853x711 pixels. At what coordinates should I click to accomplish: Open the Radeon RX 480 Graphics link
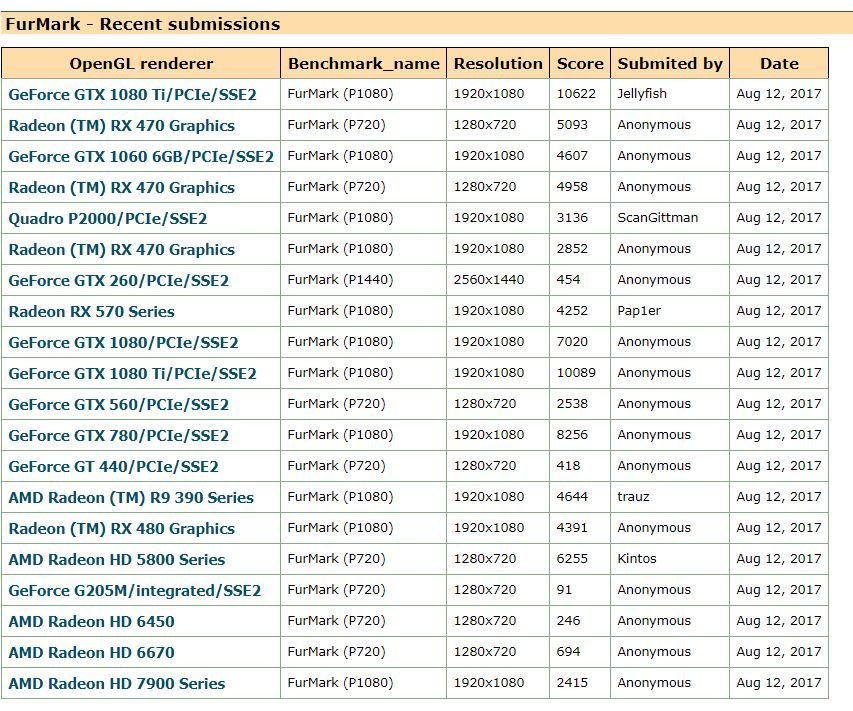click(121, 529)
